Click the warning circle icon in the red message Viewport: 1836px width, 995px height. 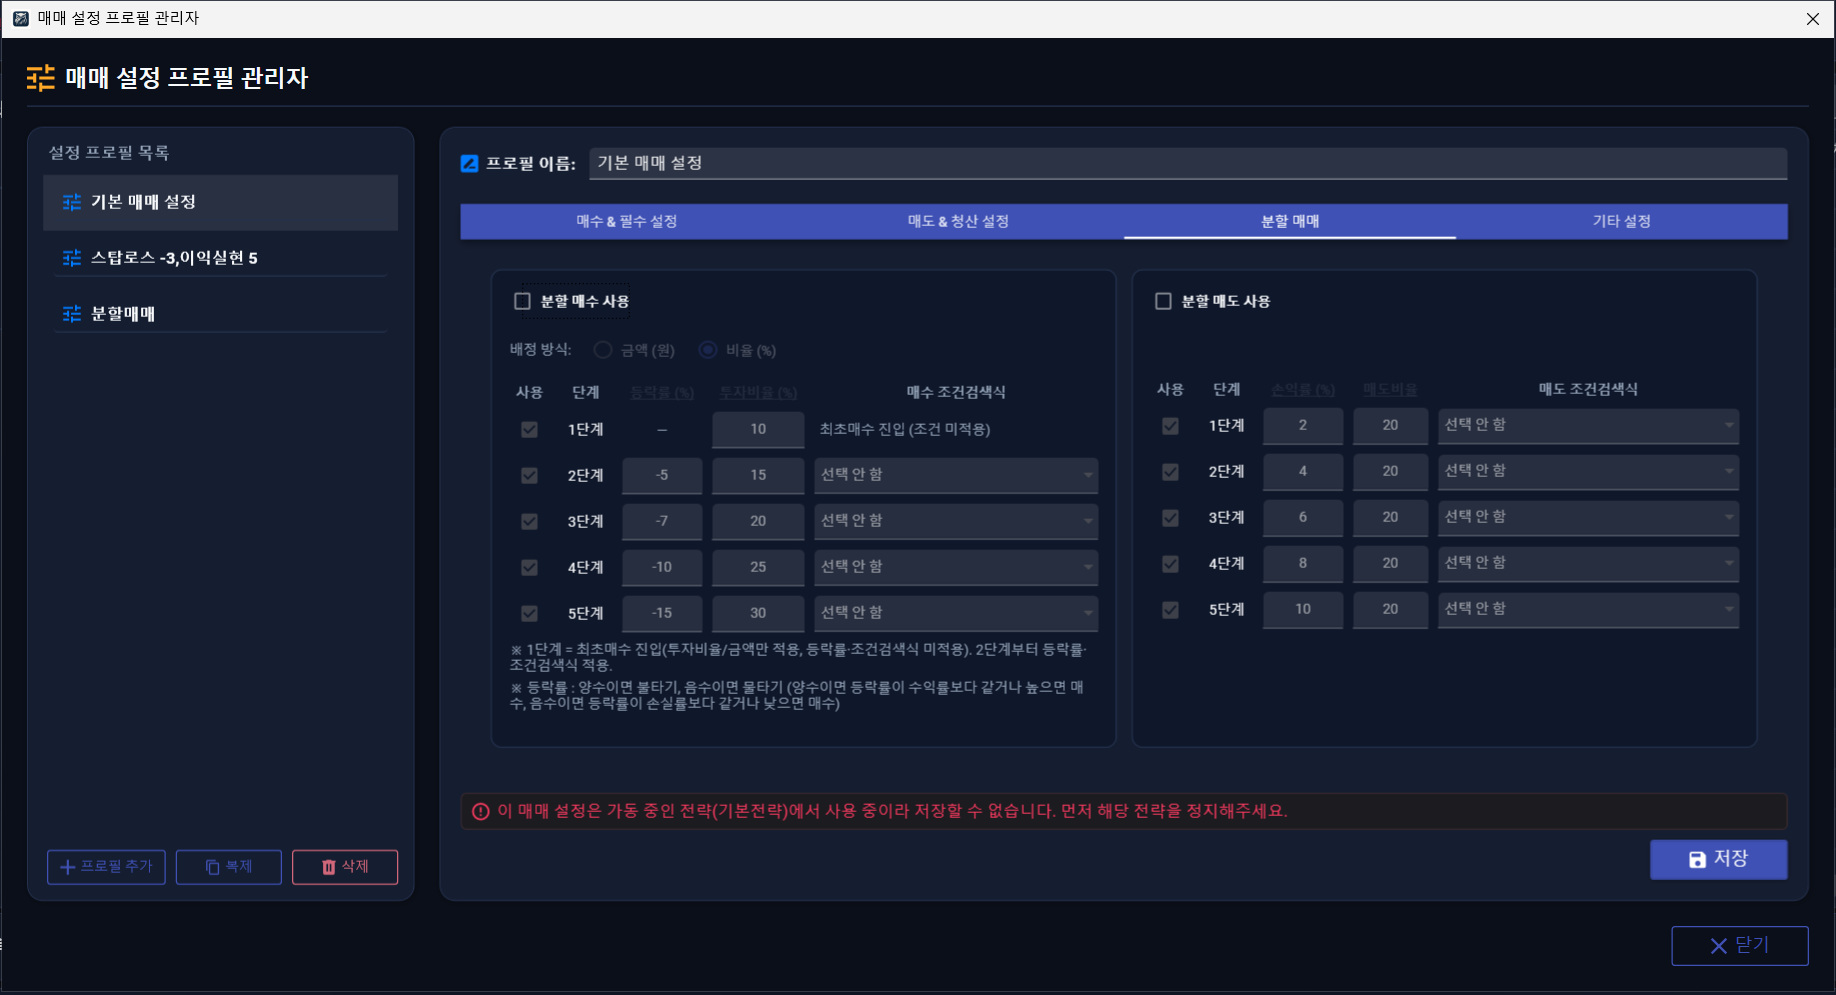tap(481, 811)
